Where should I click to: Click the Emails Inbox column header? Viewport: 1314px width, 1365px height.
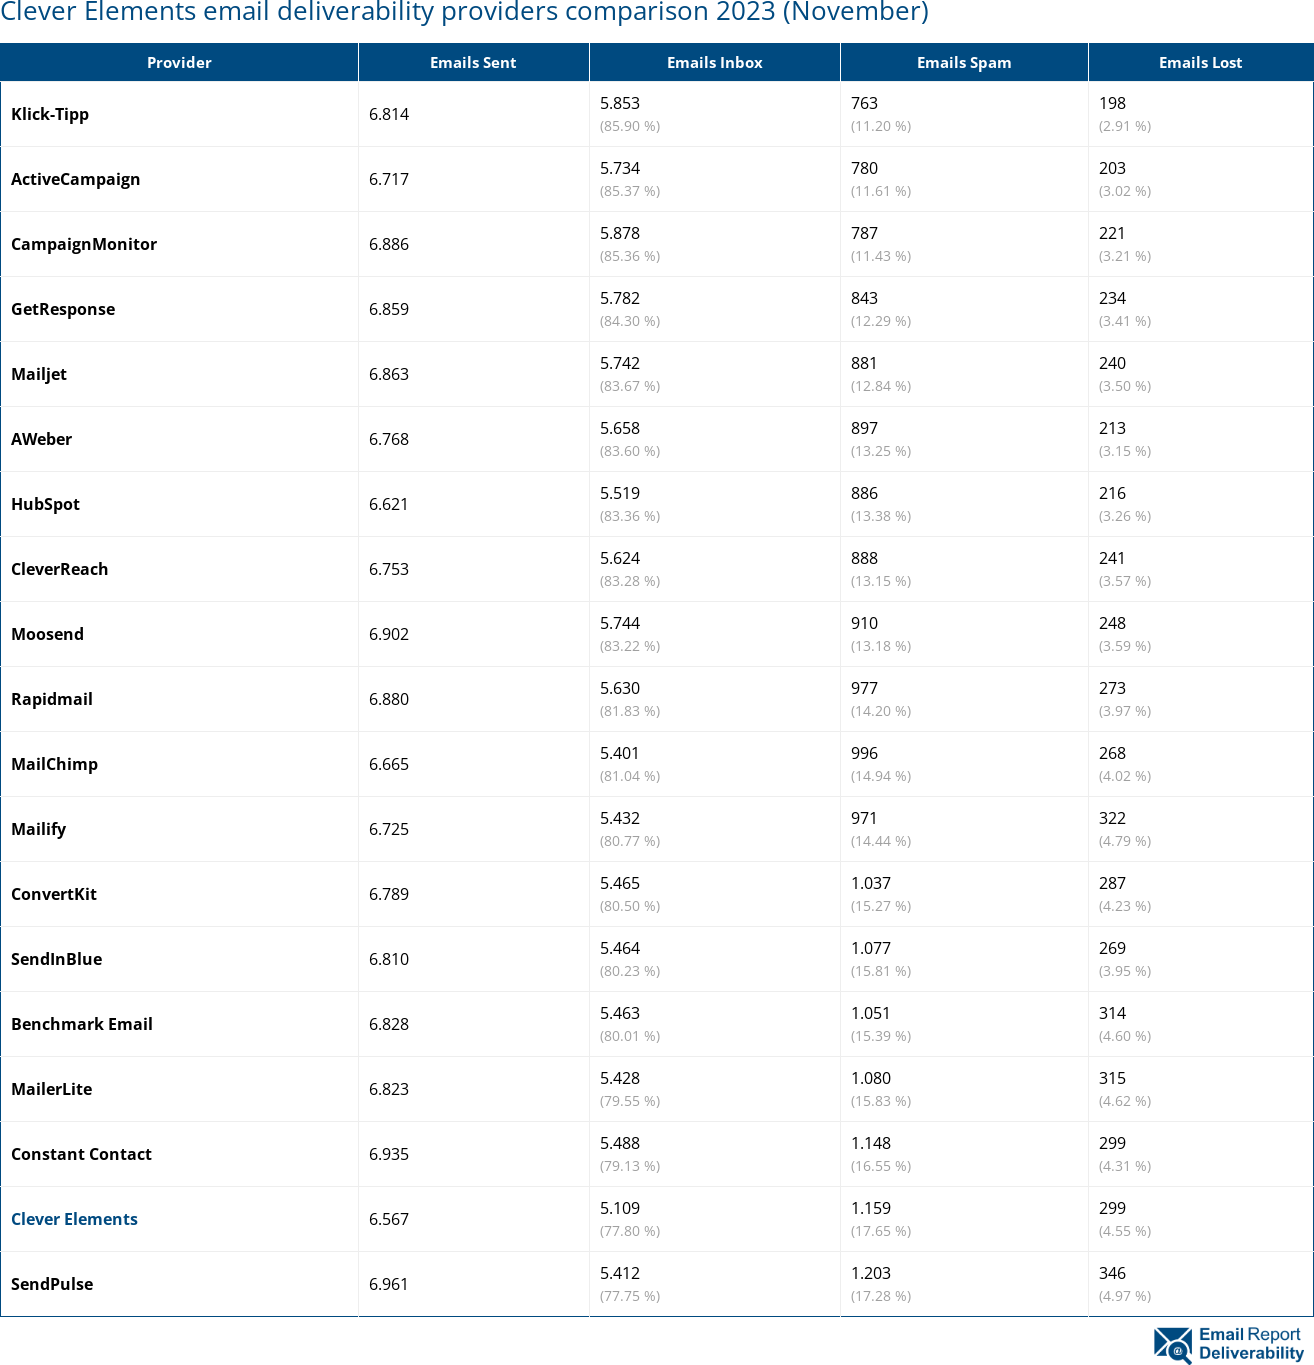pyautogui.click(x=715, y=62)
